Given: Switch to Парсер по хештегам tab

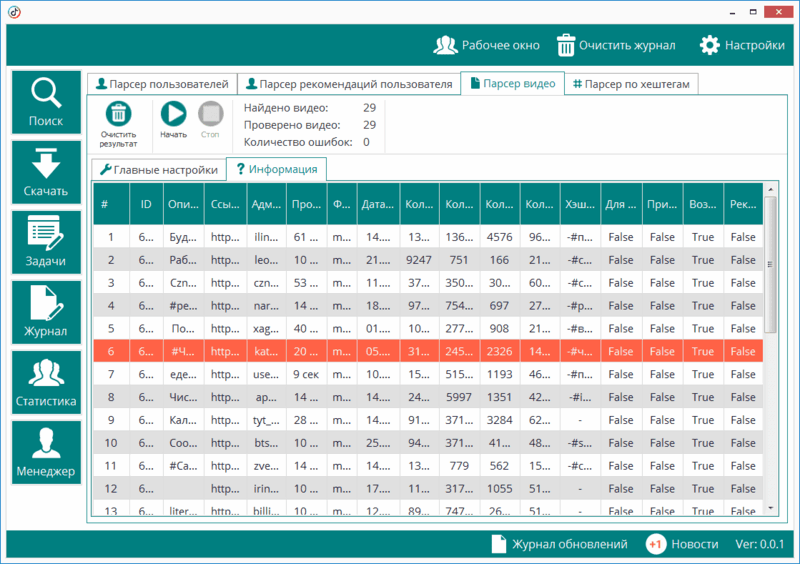Looking at the screenshot, I should [x=630, y=85].
